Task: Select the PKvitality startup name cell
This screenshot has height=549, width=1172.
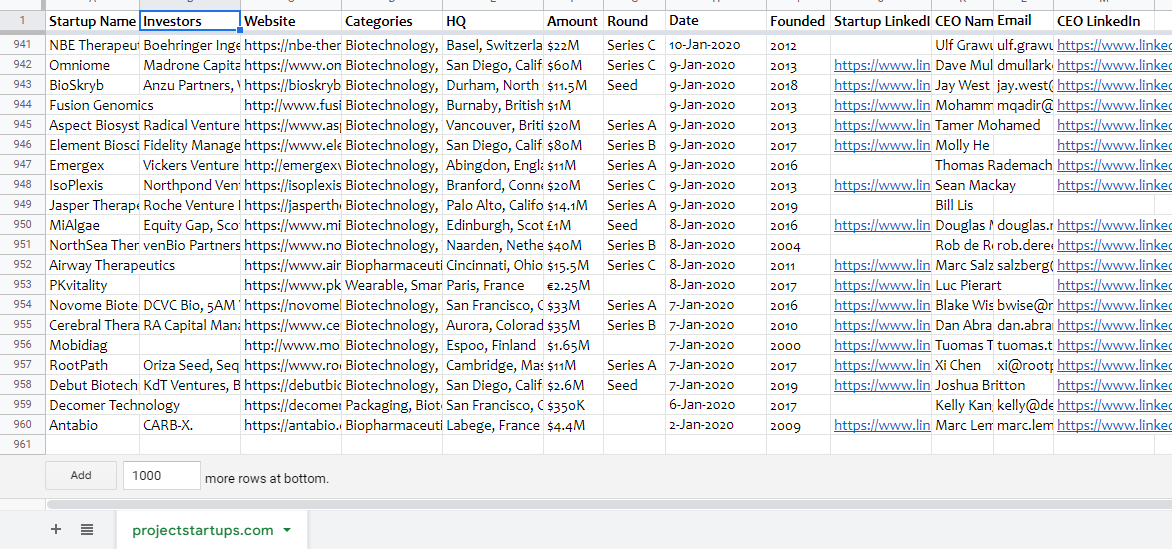Action: click(x=93, y=285)
